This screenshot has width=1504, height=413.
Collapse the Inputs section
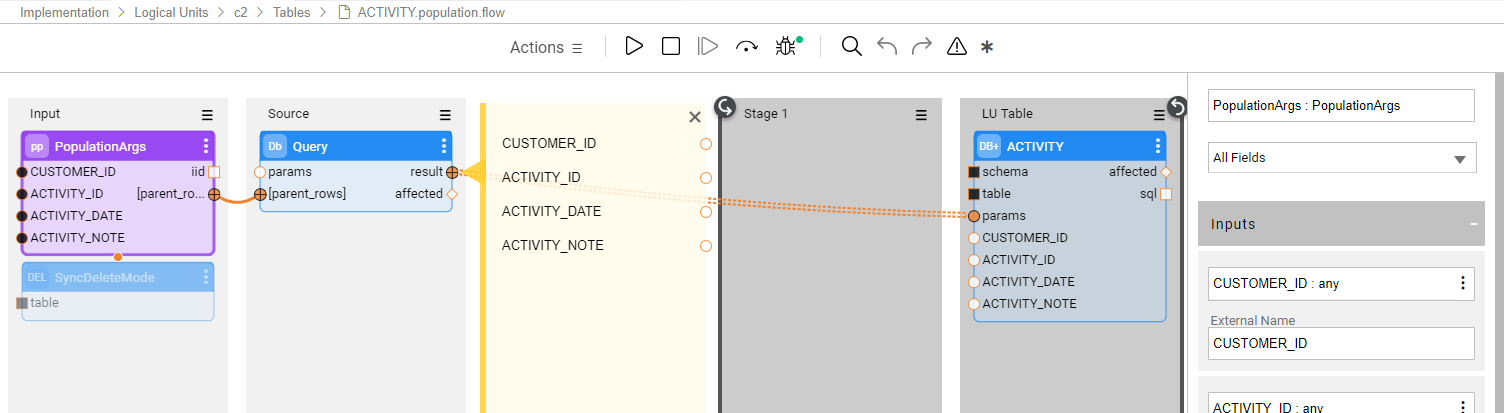click(x=1474, y=224)
